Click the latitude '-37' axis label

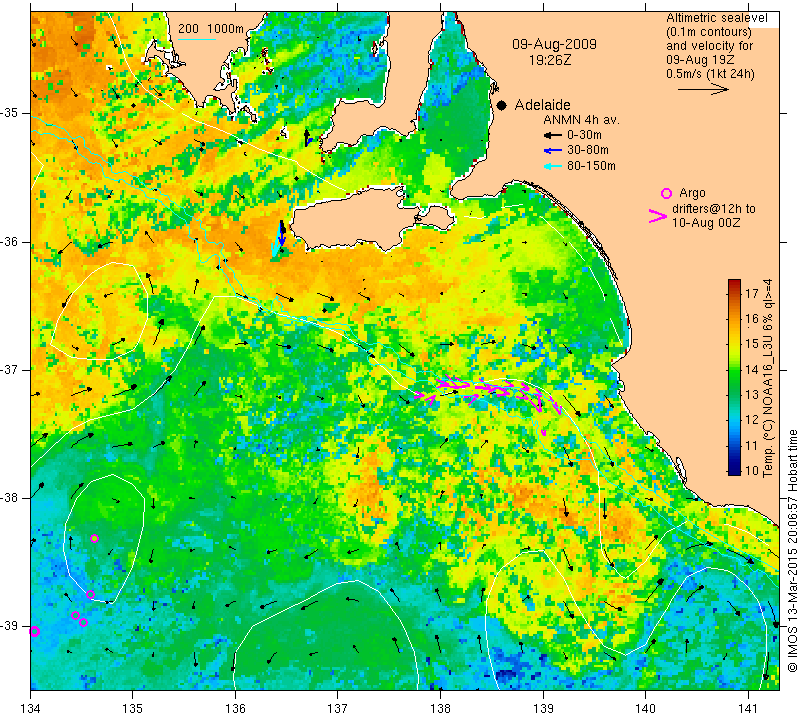(x=9, y=369)
